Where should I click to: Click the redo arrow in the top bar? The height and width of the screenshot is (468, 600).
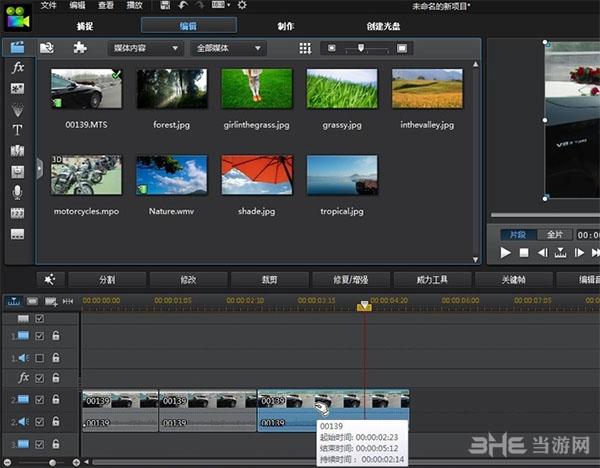pos(200,5)
